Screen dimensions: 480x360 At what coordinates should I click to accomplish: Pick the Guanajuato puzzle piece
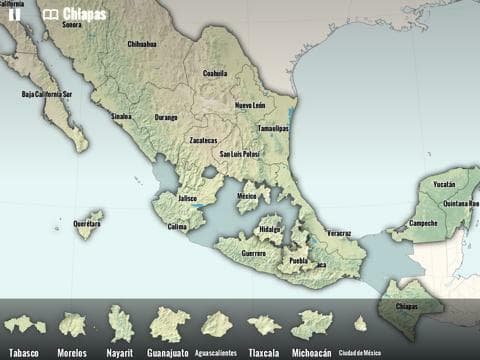169,324
